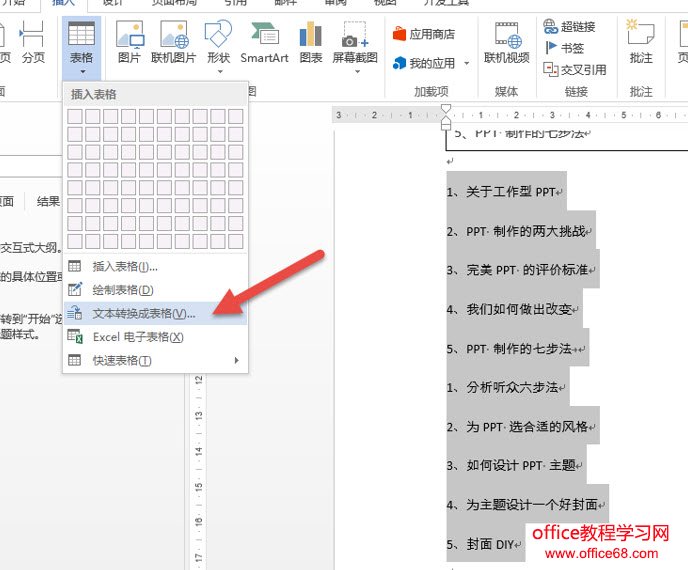
Task: Insert a SmartArt graphic
Action: pos(264,43)
